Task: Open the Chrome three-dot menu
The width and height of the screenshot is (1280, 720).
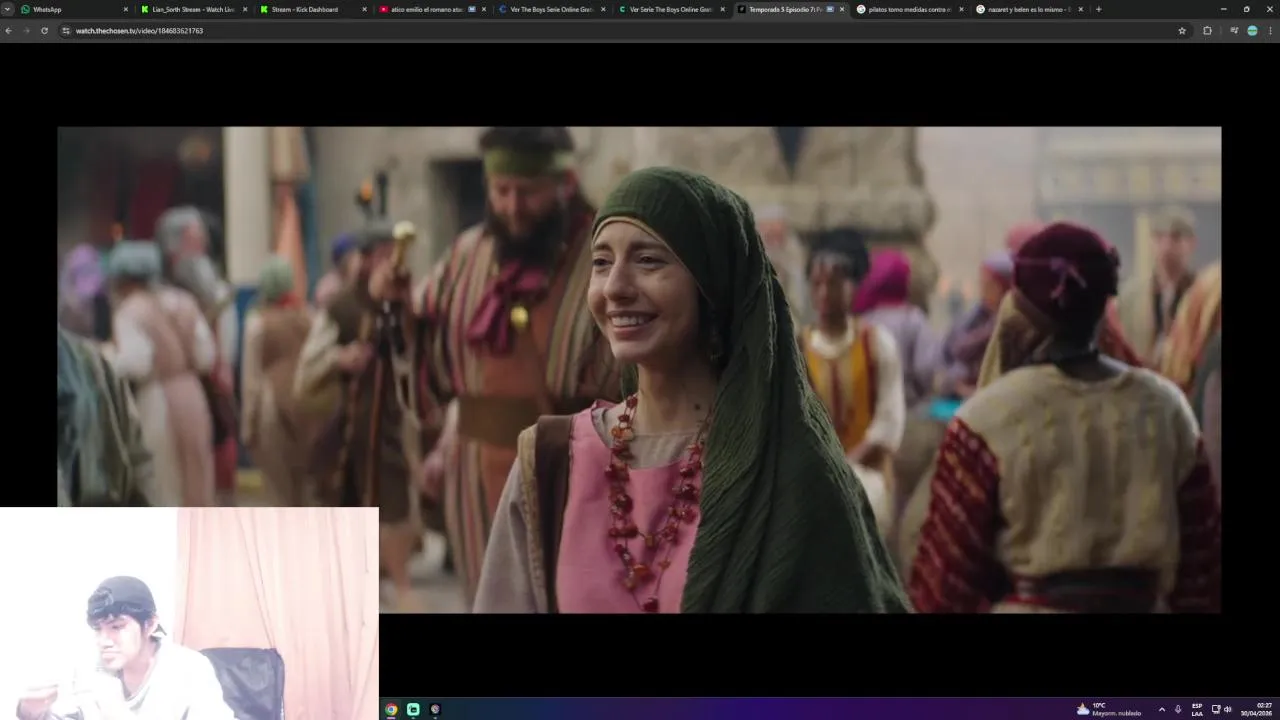Action: (1270, 31)
